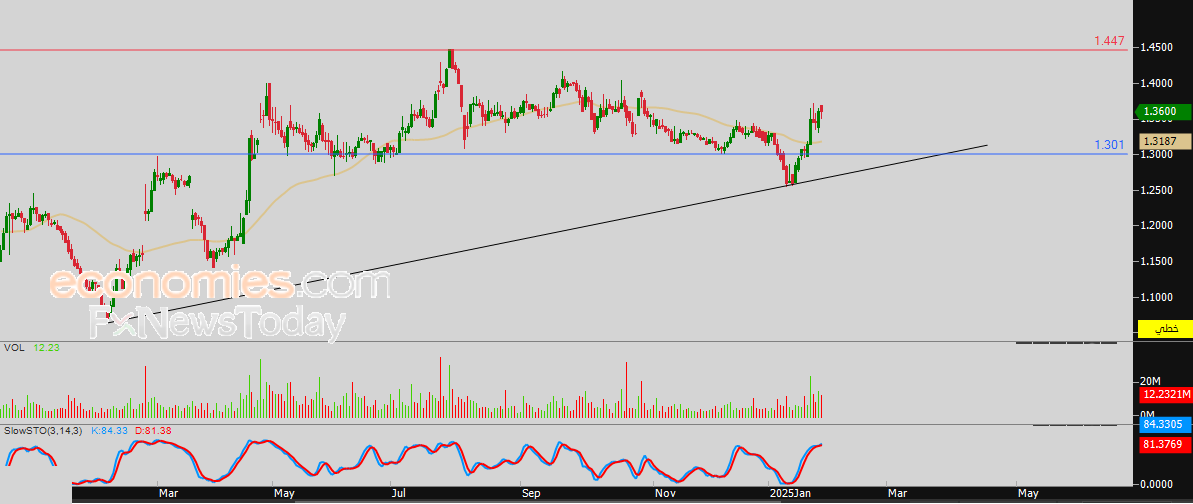The image size is (1193, 504).
Task: Select the blue horizontal support line
Action: click(x=563, y=155)
